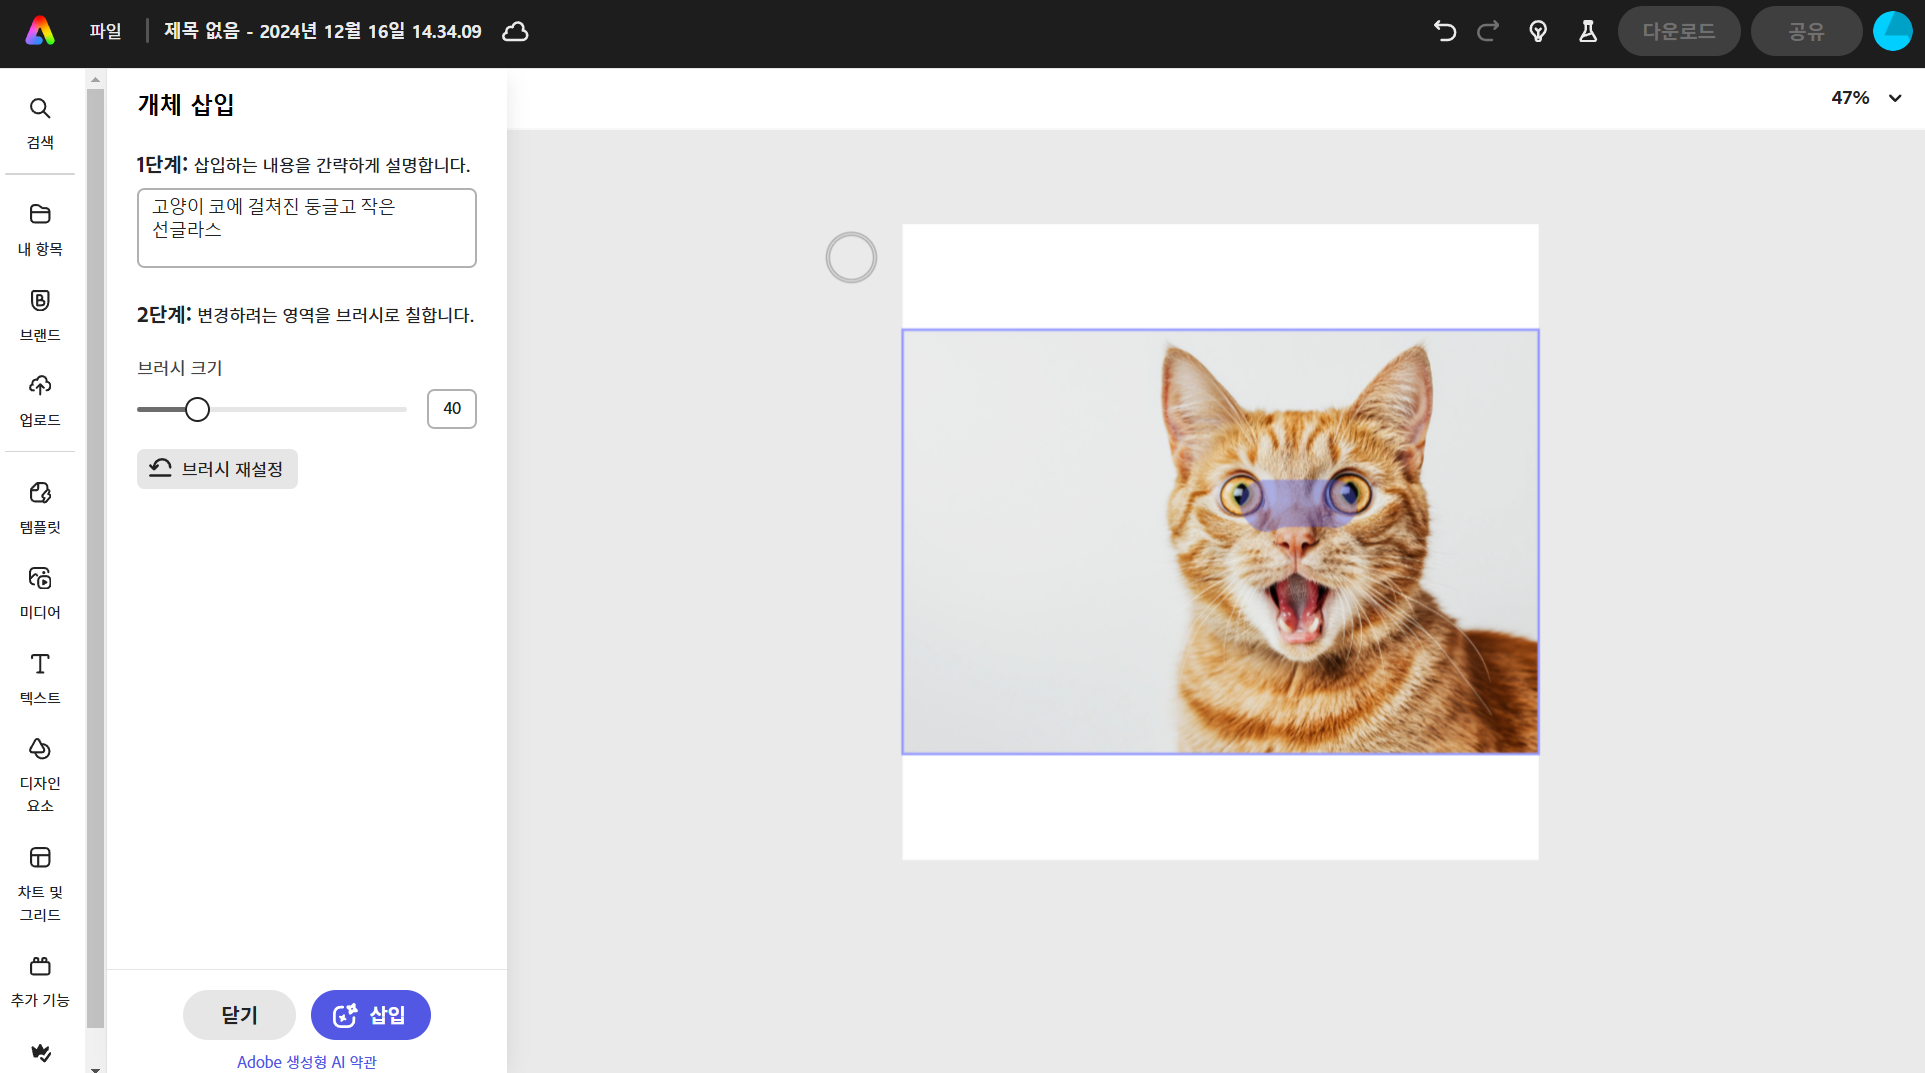Screen dimensions: 1925x1073
Task: Open the lightbulb tips icon
Action: (x=1538, y=31)
